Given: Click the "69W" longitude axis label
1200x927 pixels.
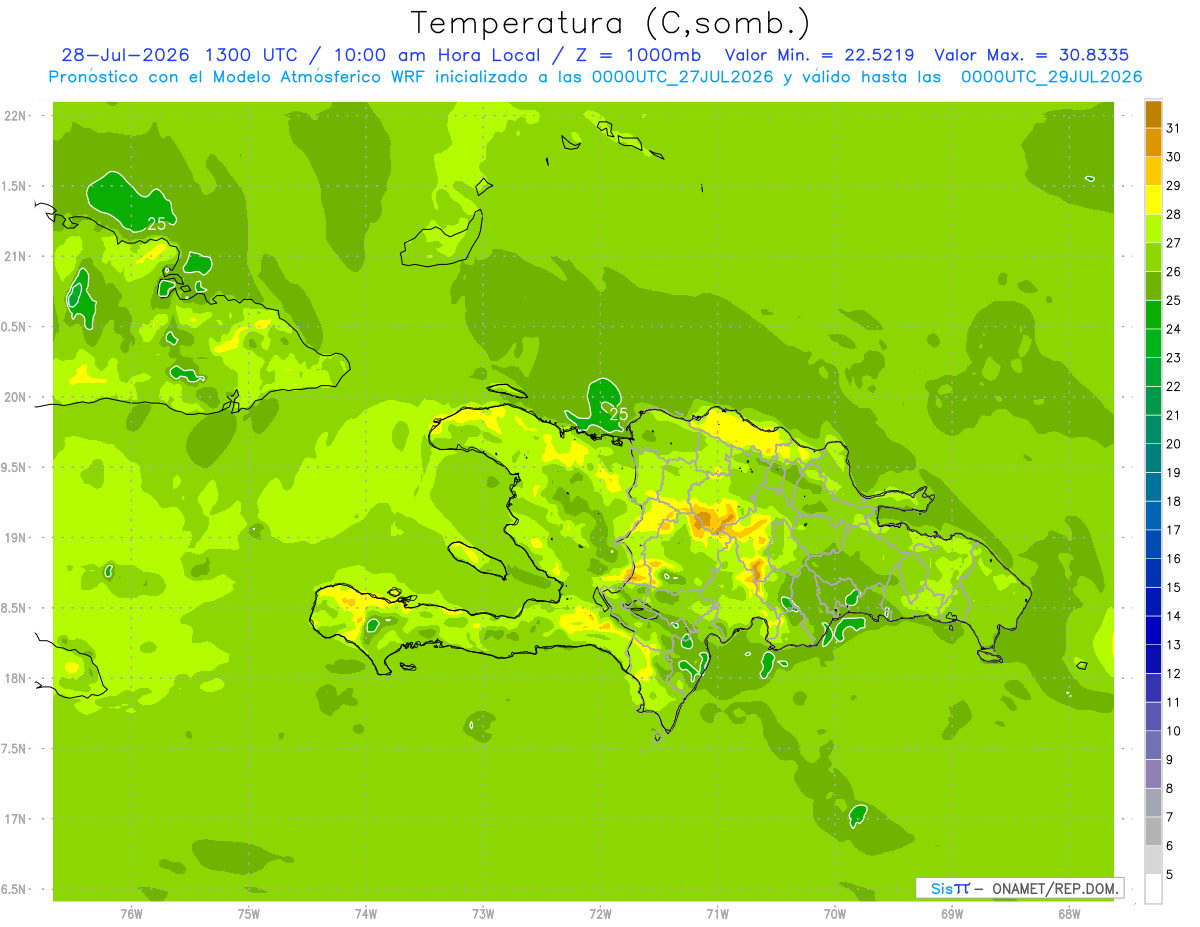Looking at the screenshot, I should point(952,914).
